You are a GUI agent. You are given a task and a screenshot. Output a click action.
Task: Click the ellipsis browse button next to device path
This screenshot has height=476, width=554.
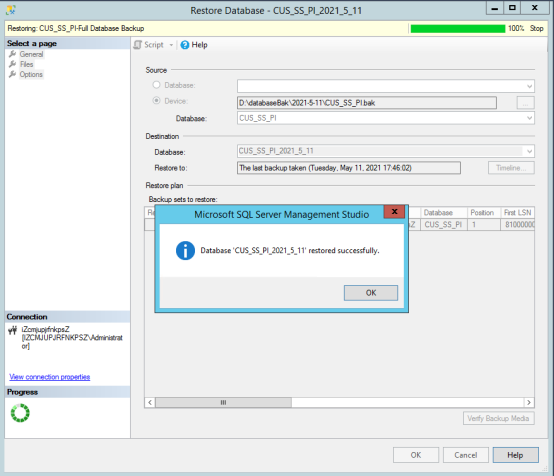pos(525,103)
